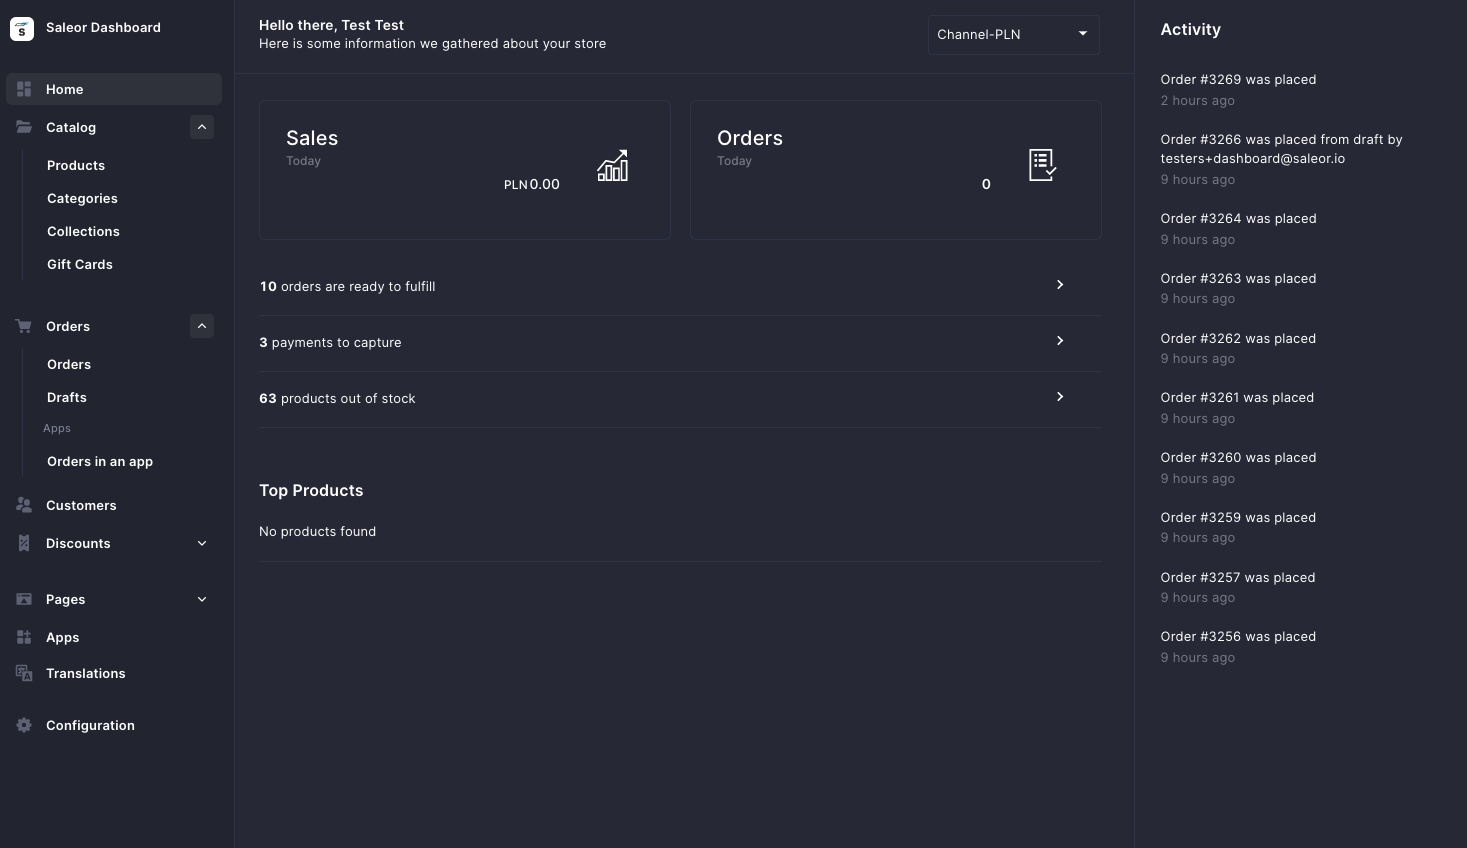
Task: Click the Apps sidebar icon
Action: [24, 637]
